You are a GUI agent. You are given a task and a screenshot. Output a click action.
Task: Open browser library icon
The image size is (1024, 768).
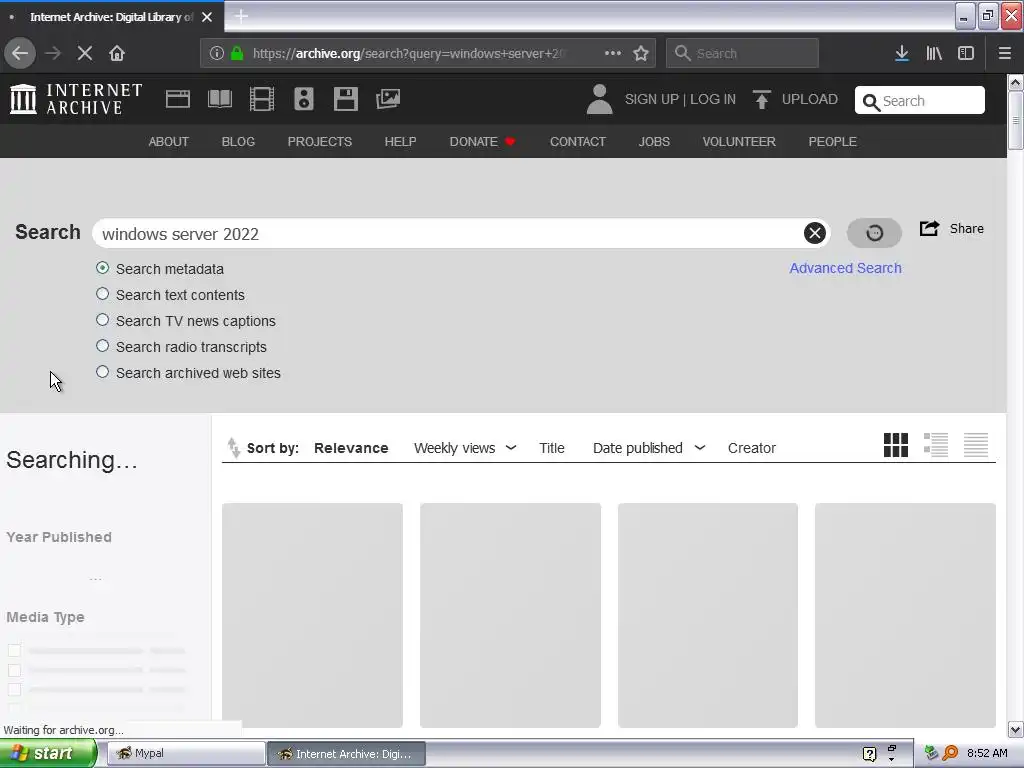point(934,53)
